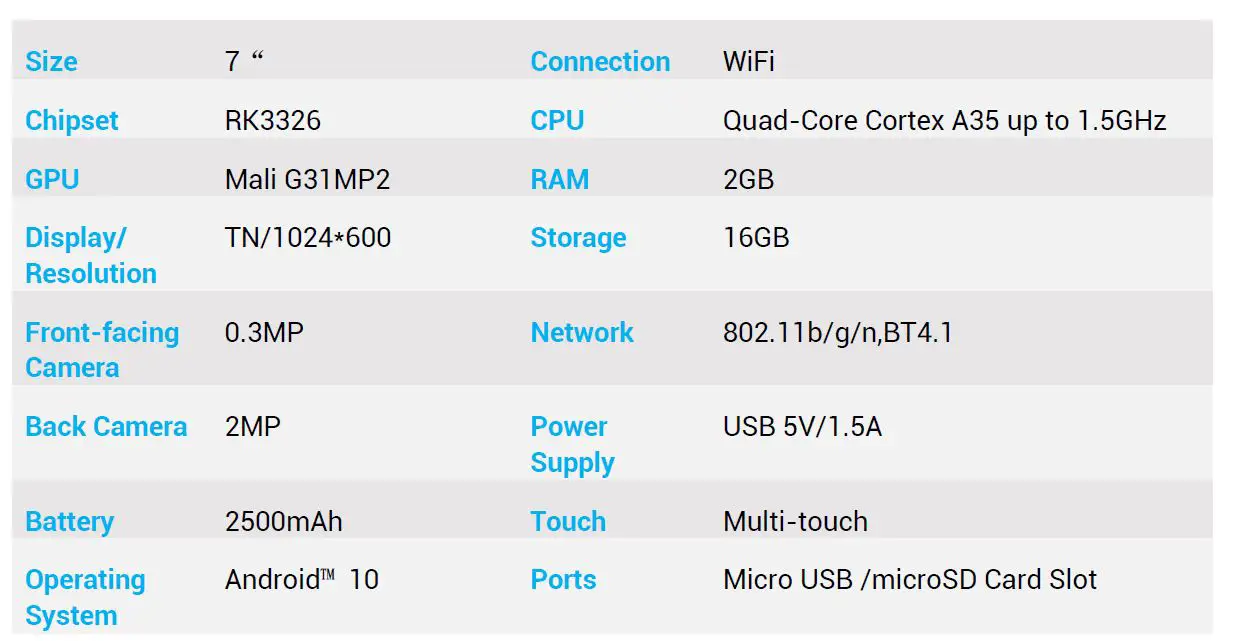The width and height of the screenshot is (1237, 641).
Task: Select the GPU label
Action: click(52, 180)
